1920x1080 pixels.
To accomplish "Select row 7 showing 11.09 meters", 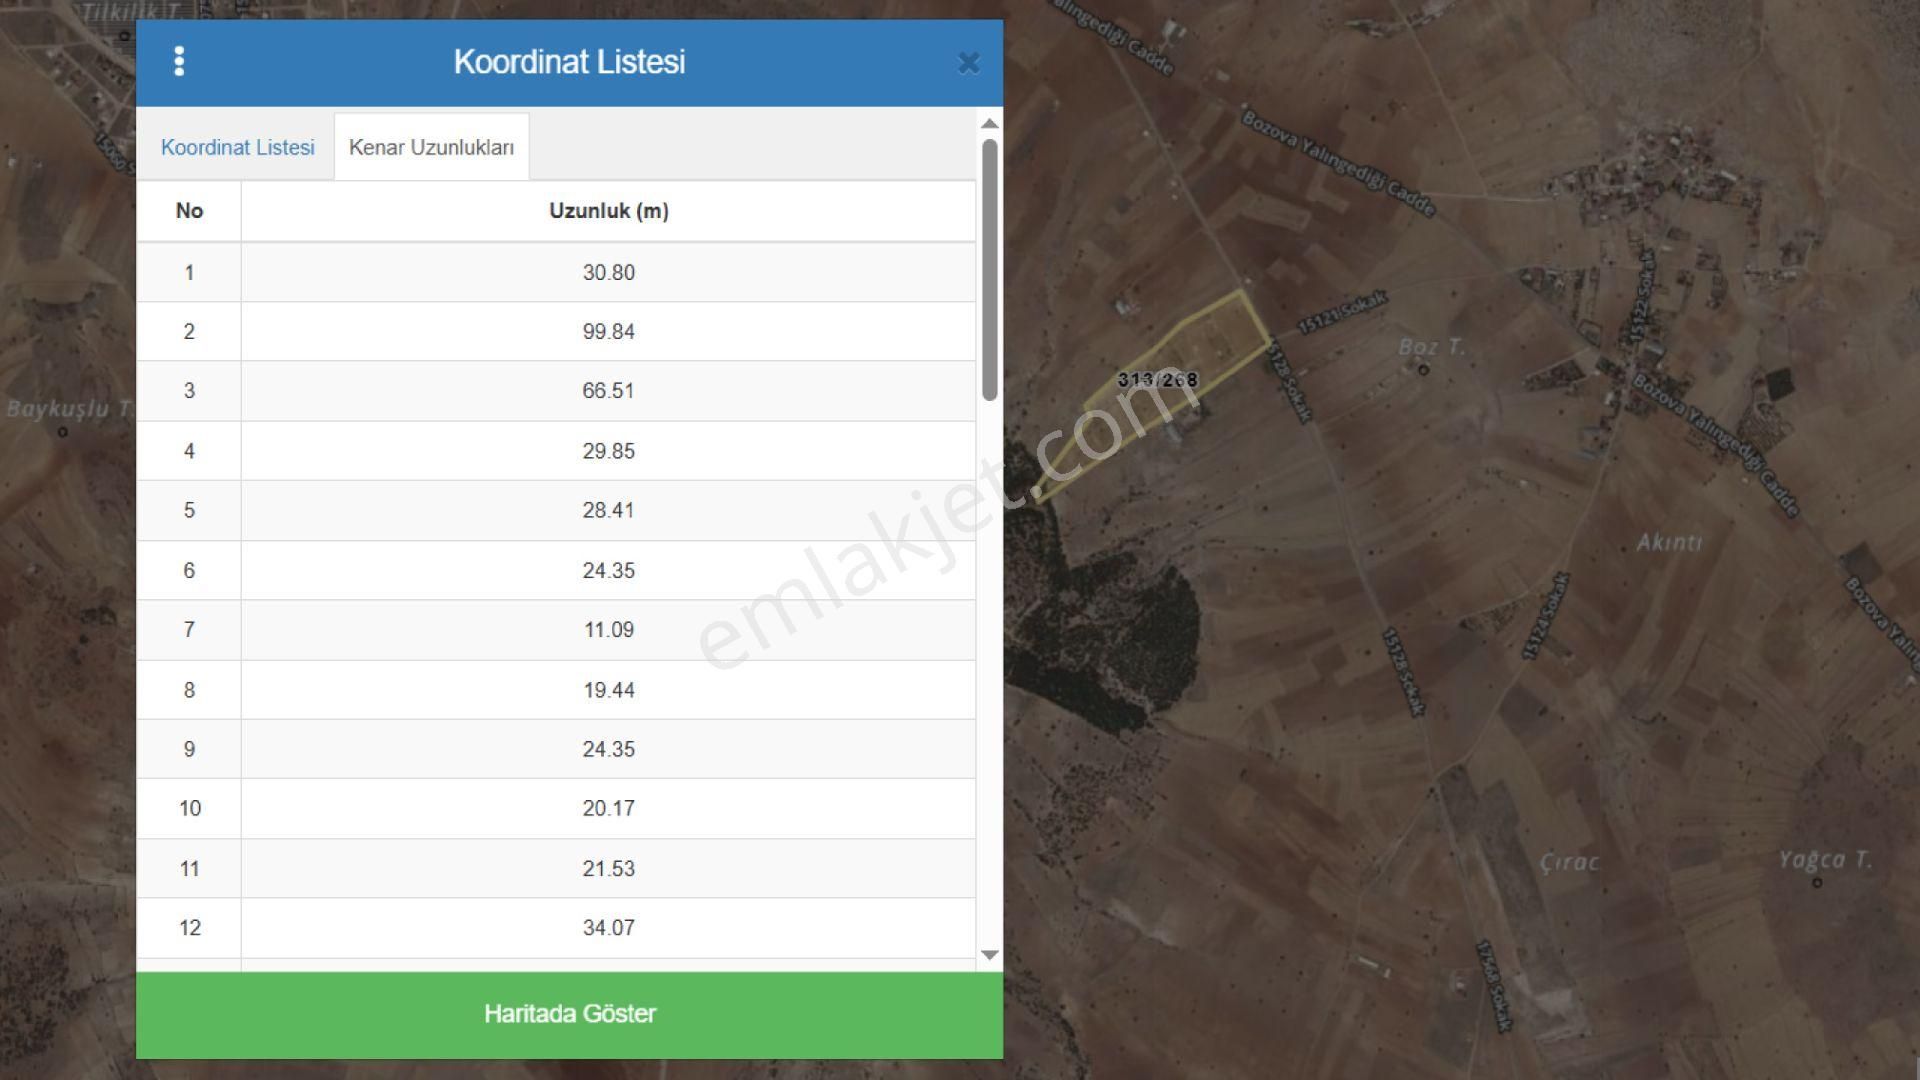I will click(608, 630).
